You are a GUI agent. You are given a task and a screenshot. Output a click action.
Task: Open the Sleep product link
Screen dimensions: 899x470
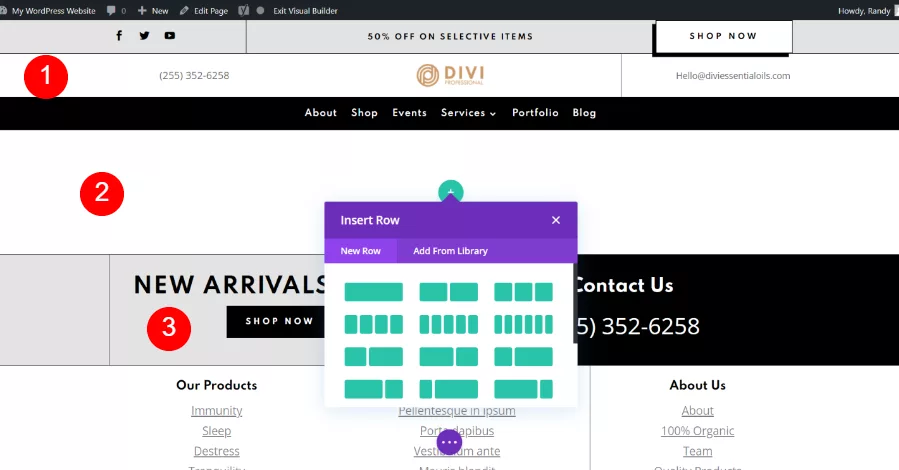pos(217,430)
